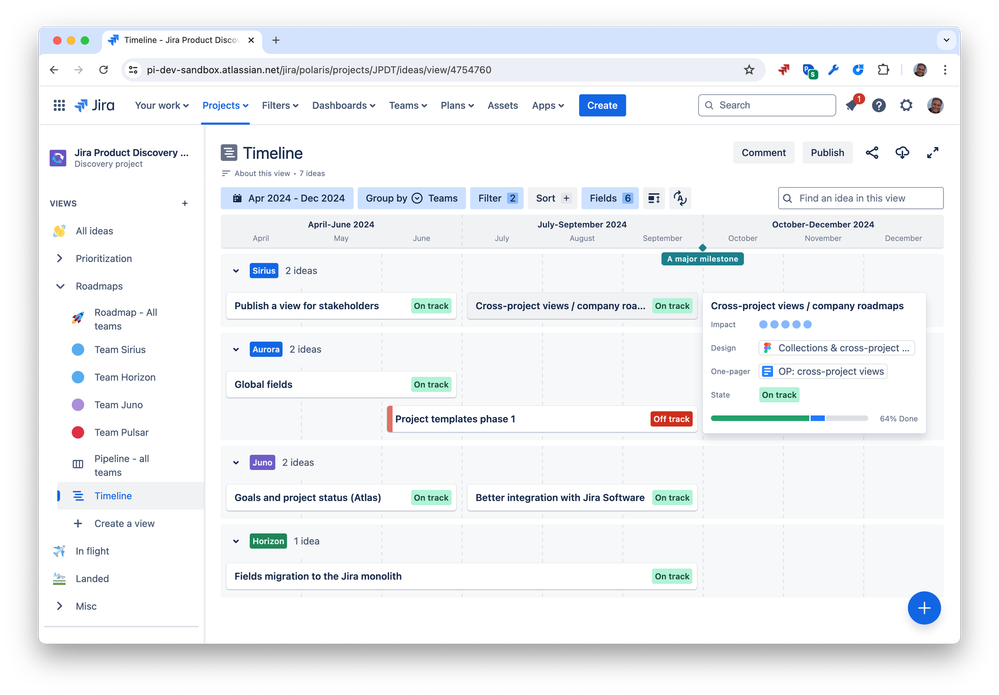999x695 pixels.
Task: Click Create a view in sidebar
Action: point(124,524)
